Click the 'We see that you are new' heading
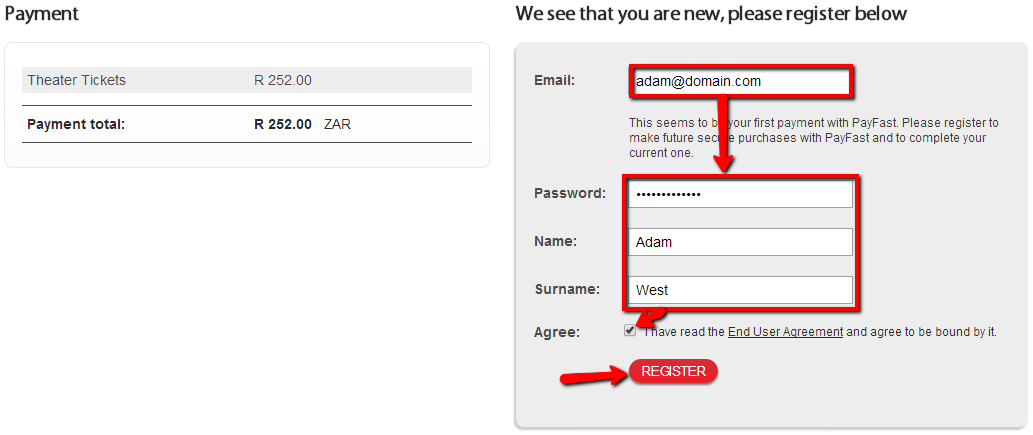The image size is (1033, 435). 711,13
